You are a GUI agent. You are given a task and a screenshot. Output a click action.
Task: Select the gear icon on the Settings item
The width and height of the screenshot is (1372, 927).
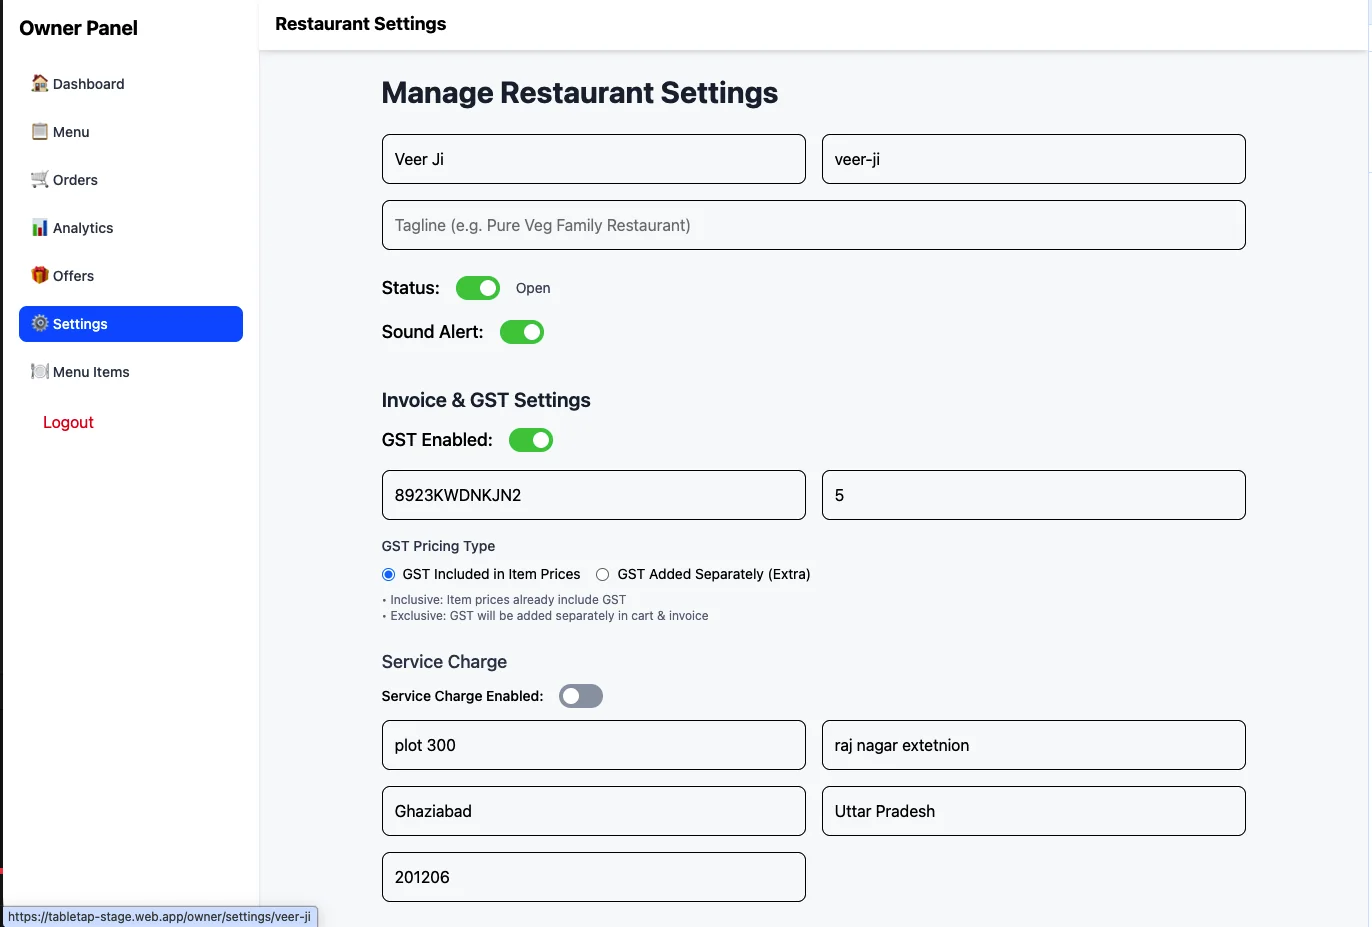pyautogui.click(x=40, y=323)
